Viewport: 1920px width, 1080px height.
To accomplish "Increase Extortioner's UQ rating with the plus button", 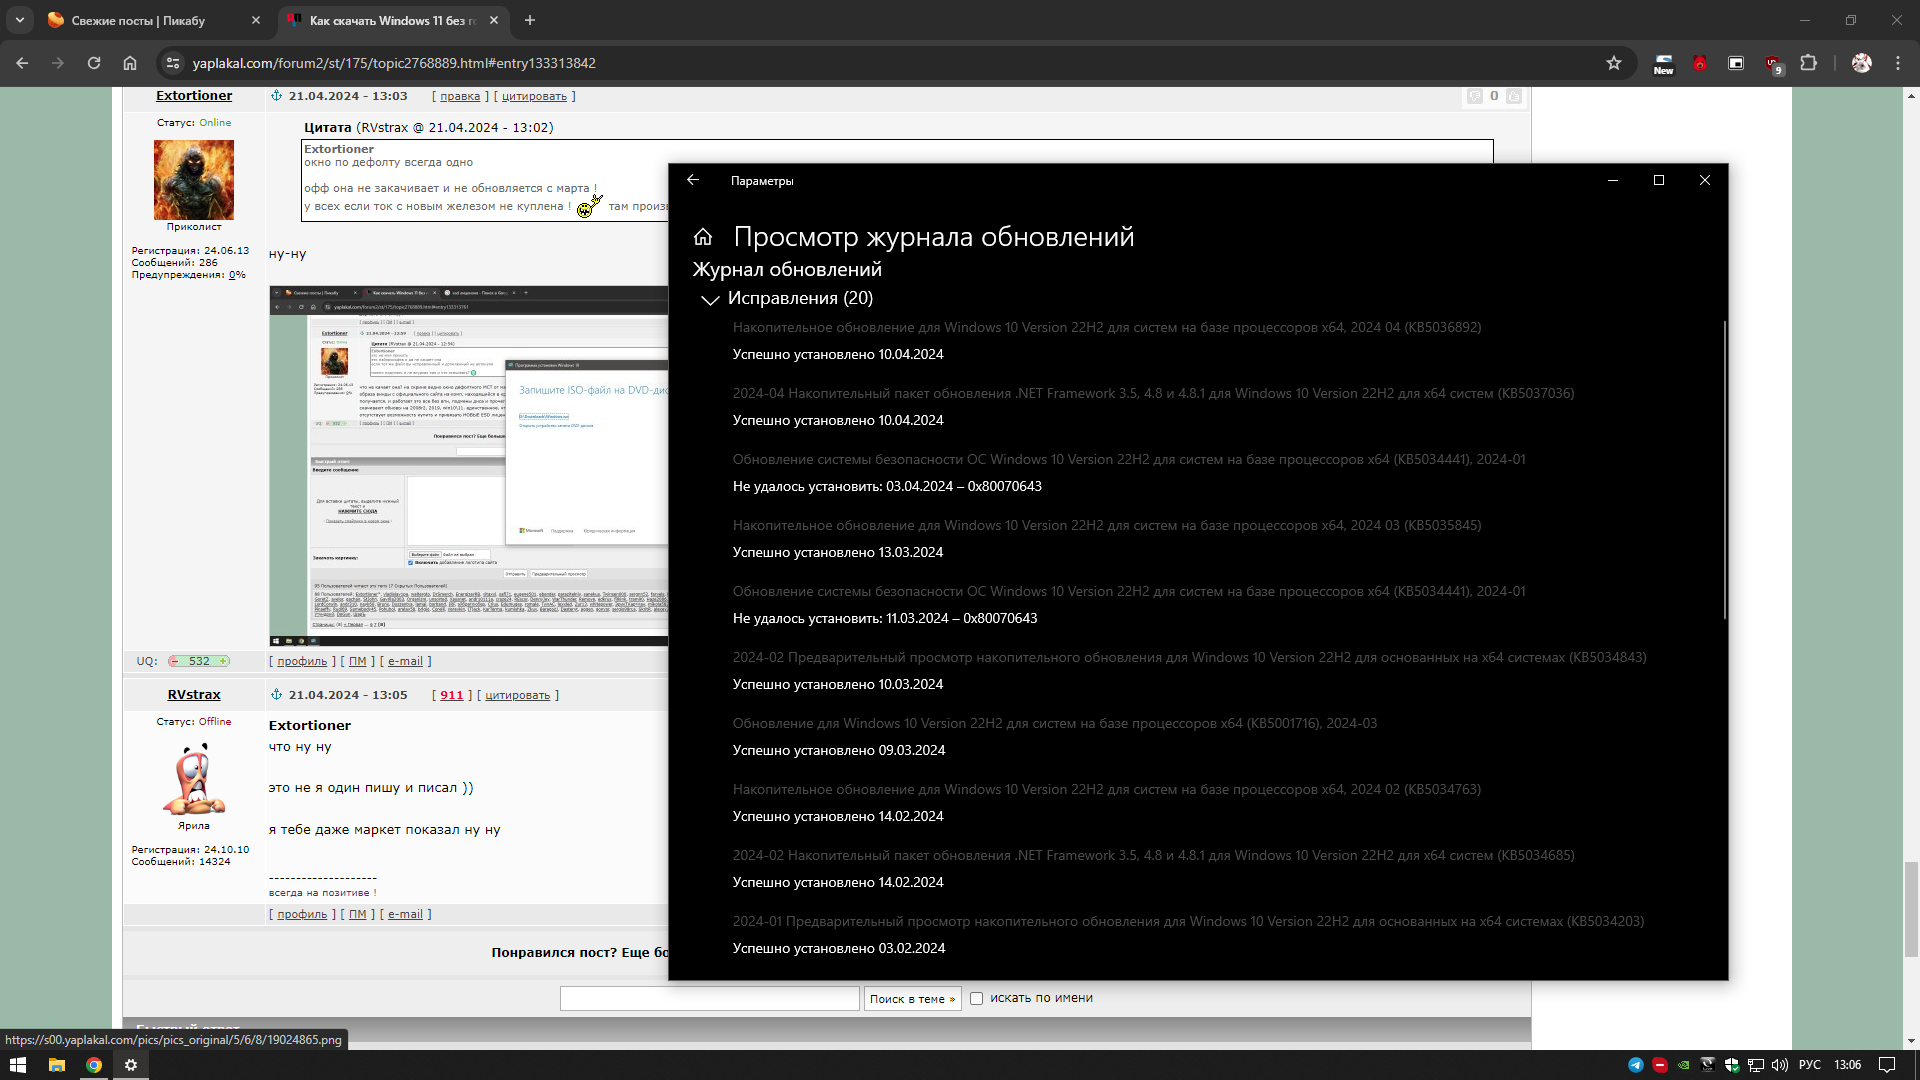I will 223,662.
